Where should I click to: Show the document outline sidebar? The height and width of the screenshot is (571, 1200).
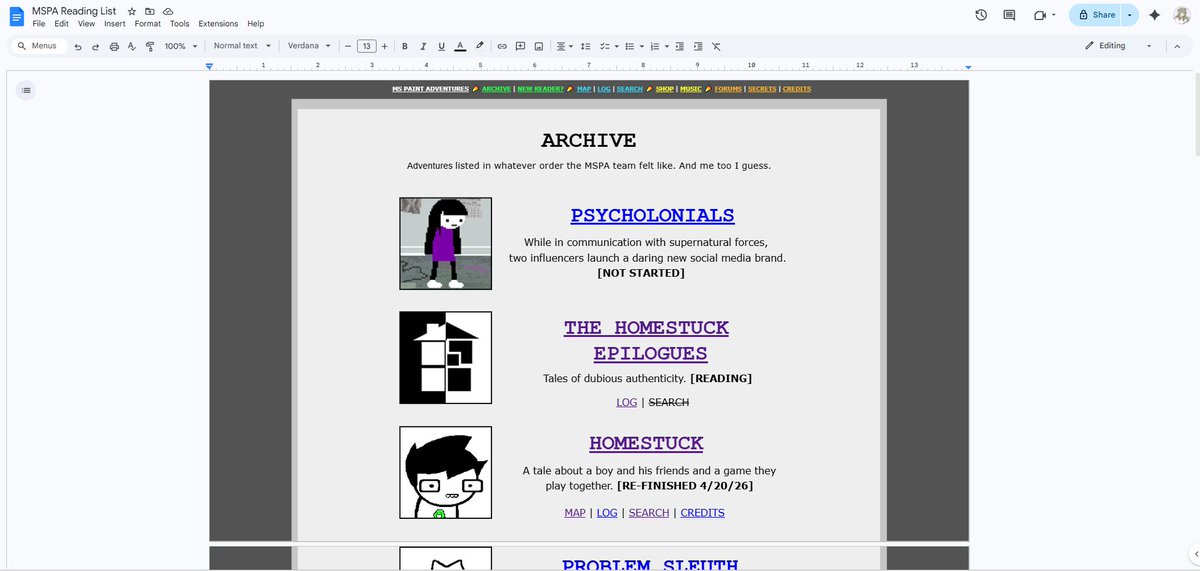click(x=26, y=90)
